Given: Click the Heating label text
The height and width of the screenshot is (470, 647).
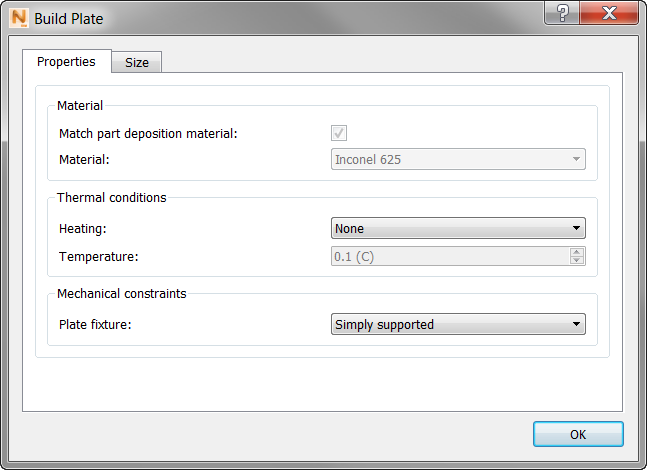Looking at the screenshot, I should click(x=83, y=228).
